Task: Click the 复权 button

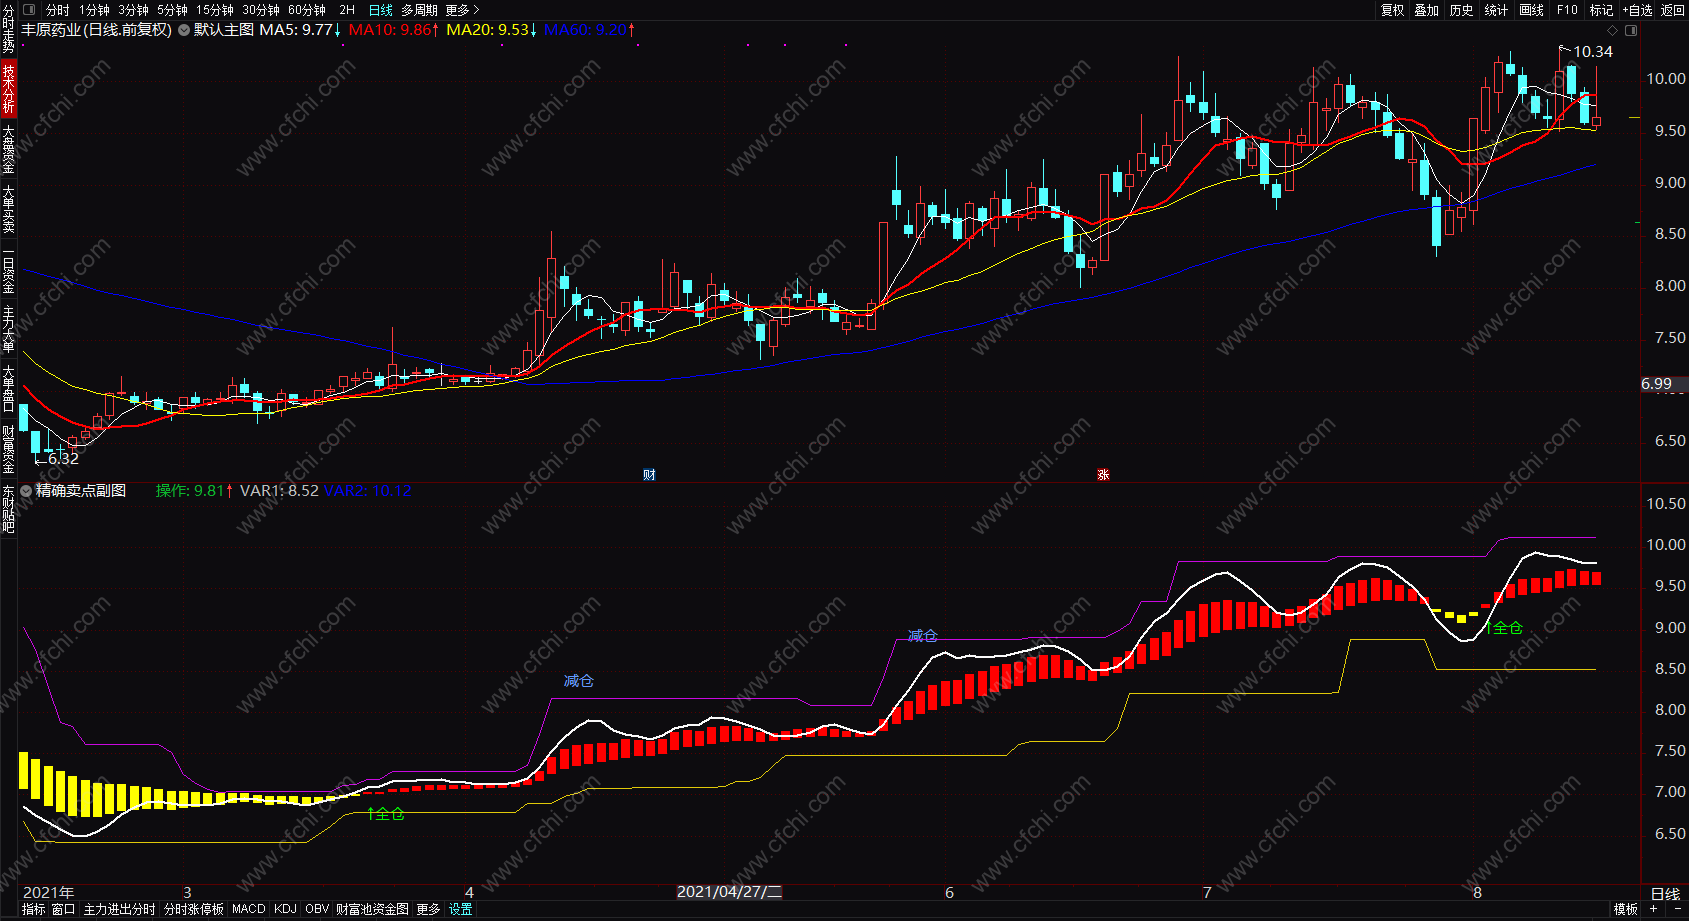Action: click(1393, 10)
